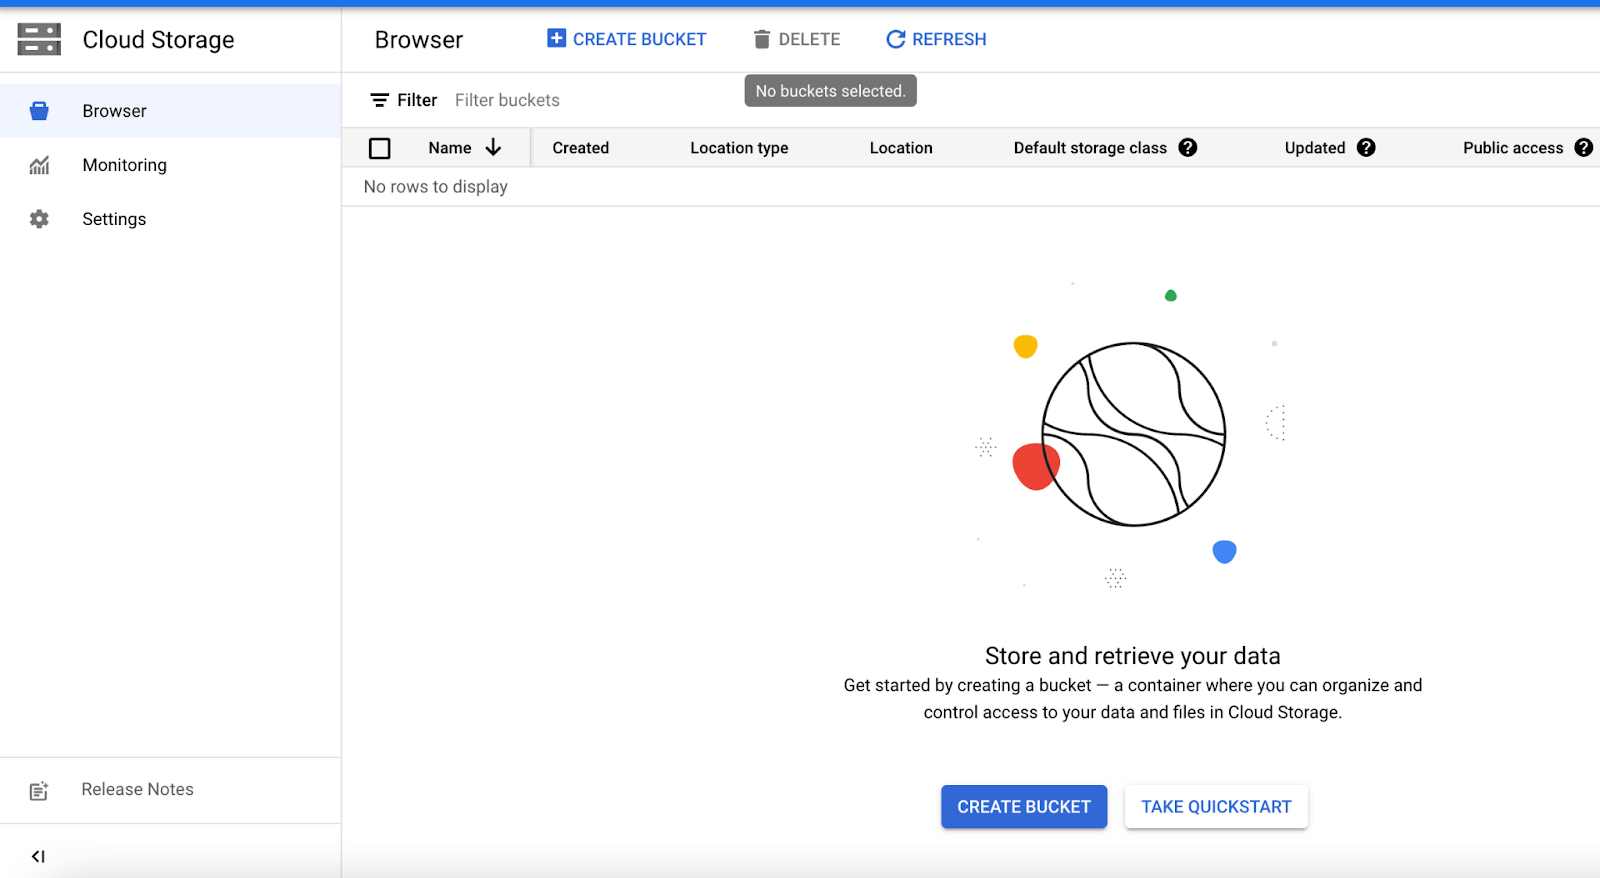This screenshot has width=1600, height=878.
Task: Click the Location column header
Action: click(901, 148)
